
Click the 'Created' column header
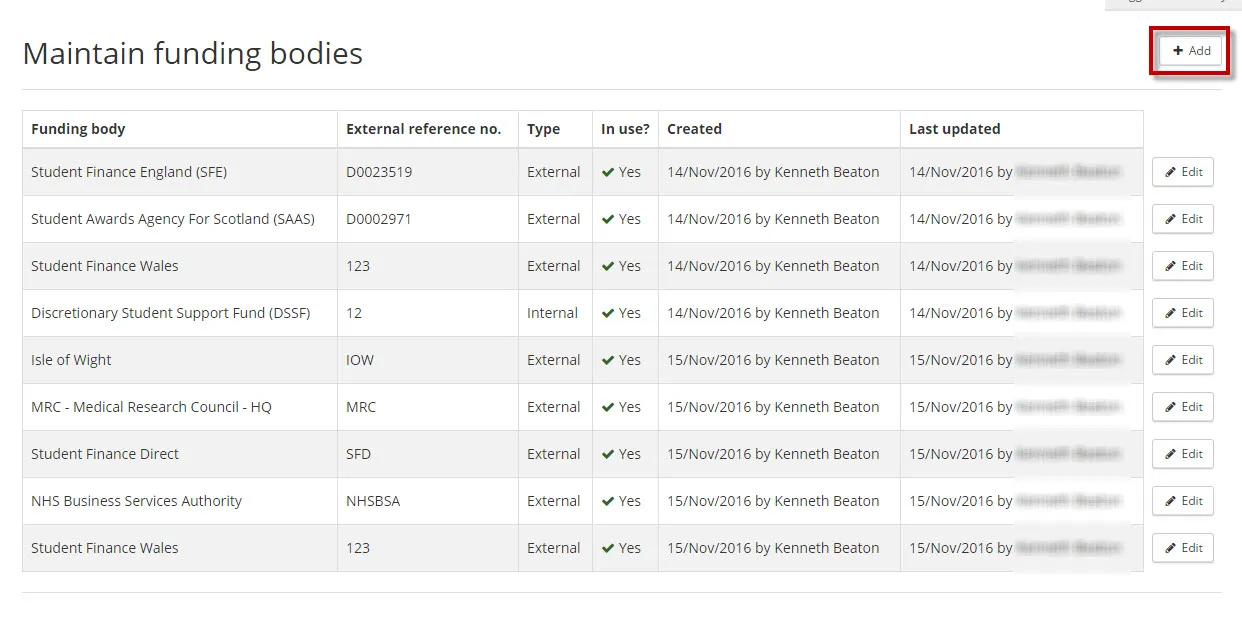(694, 129)
